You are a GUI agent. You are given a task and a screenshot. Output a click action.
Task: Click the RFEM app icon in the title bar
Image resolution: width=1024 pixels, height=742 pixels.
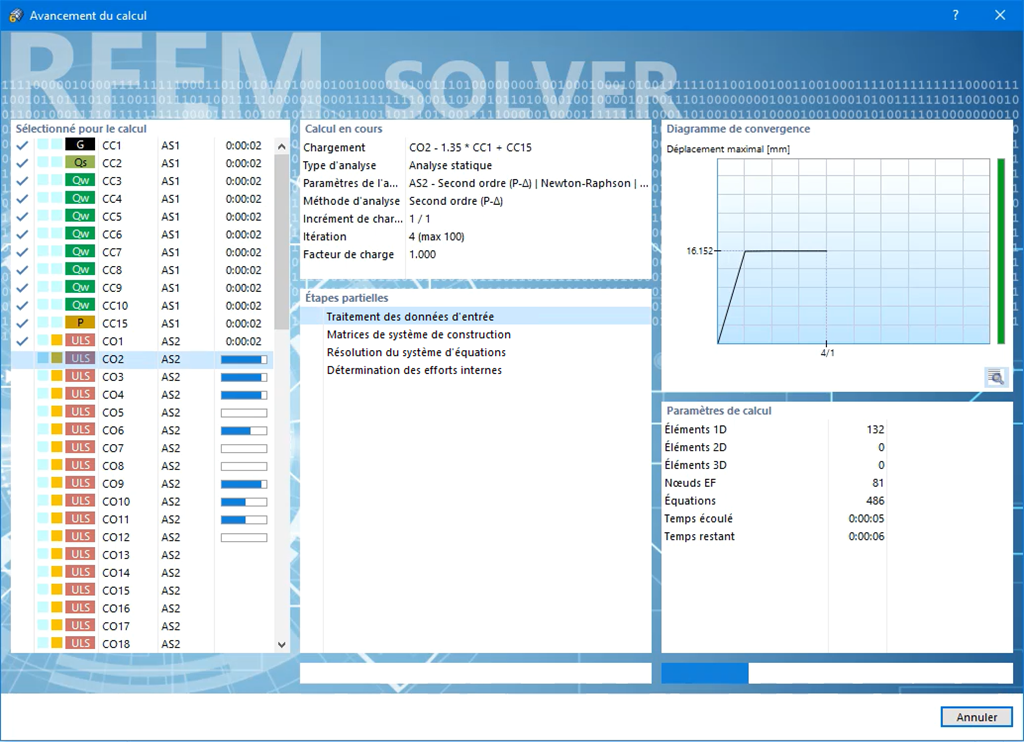[15, 15]
